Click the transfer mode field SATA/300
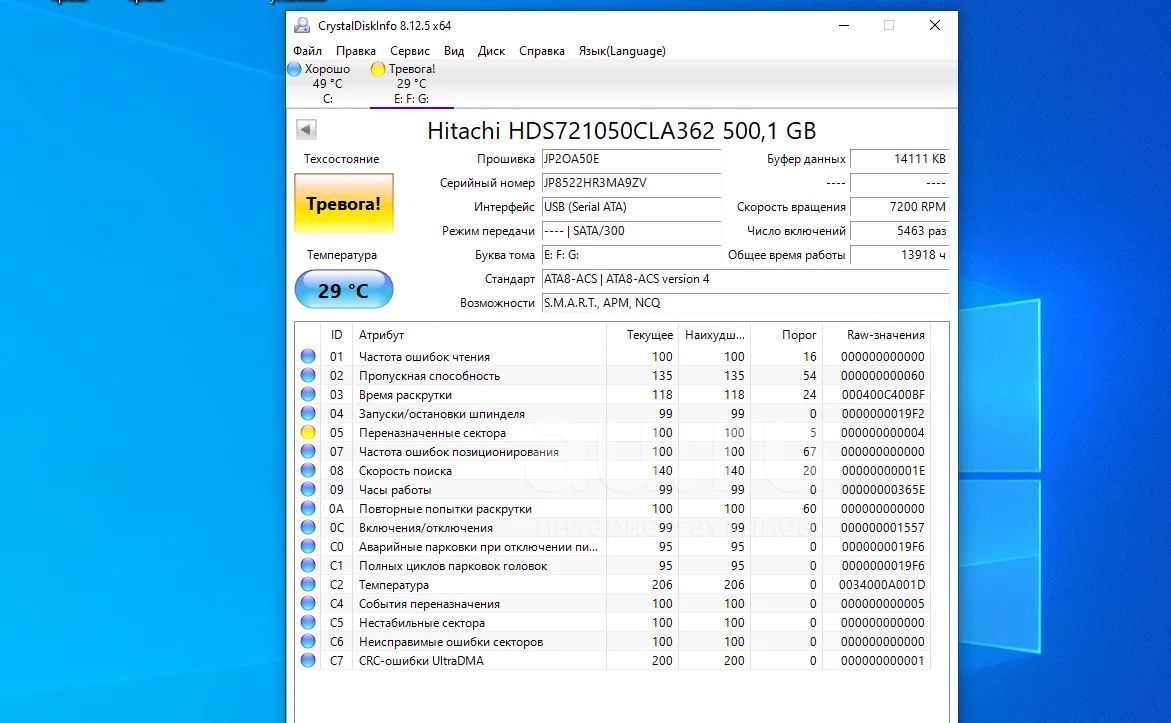Image resolution: width=1171 pixels, height=723 pixels. click(x=631, y=231)
